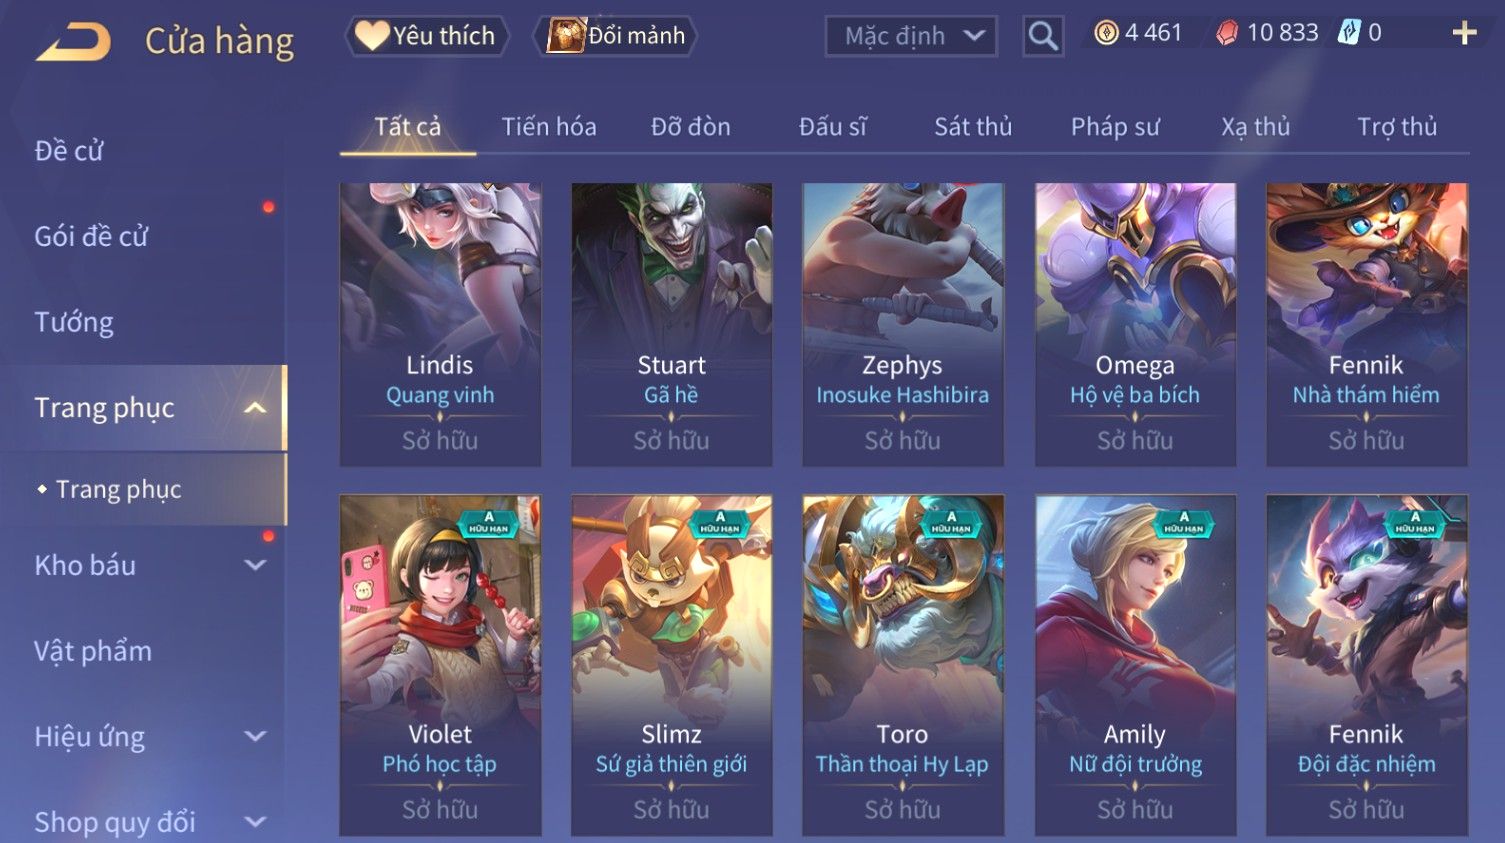
Task: Click the gold coin balance icon
Action: pos(1106,33)
